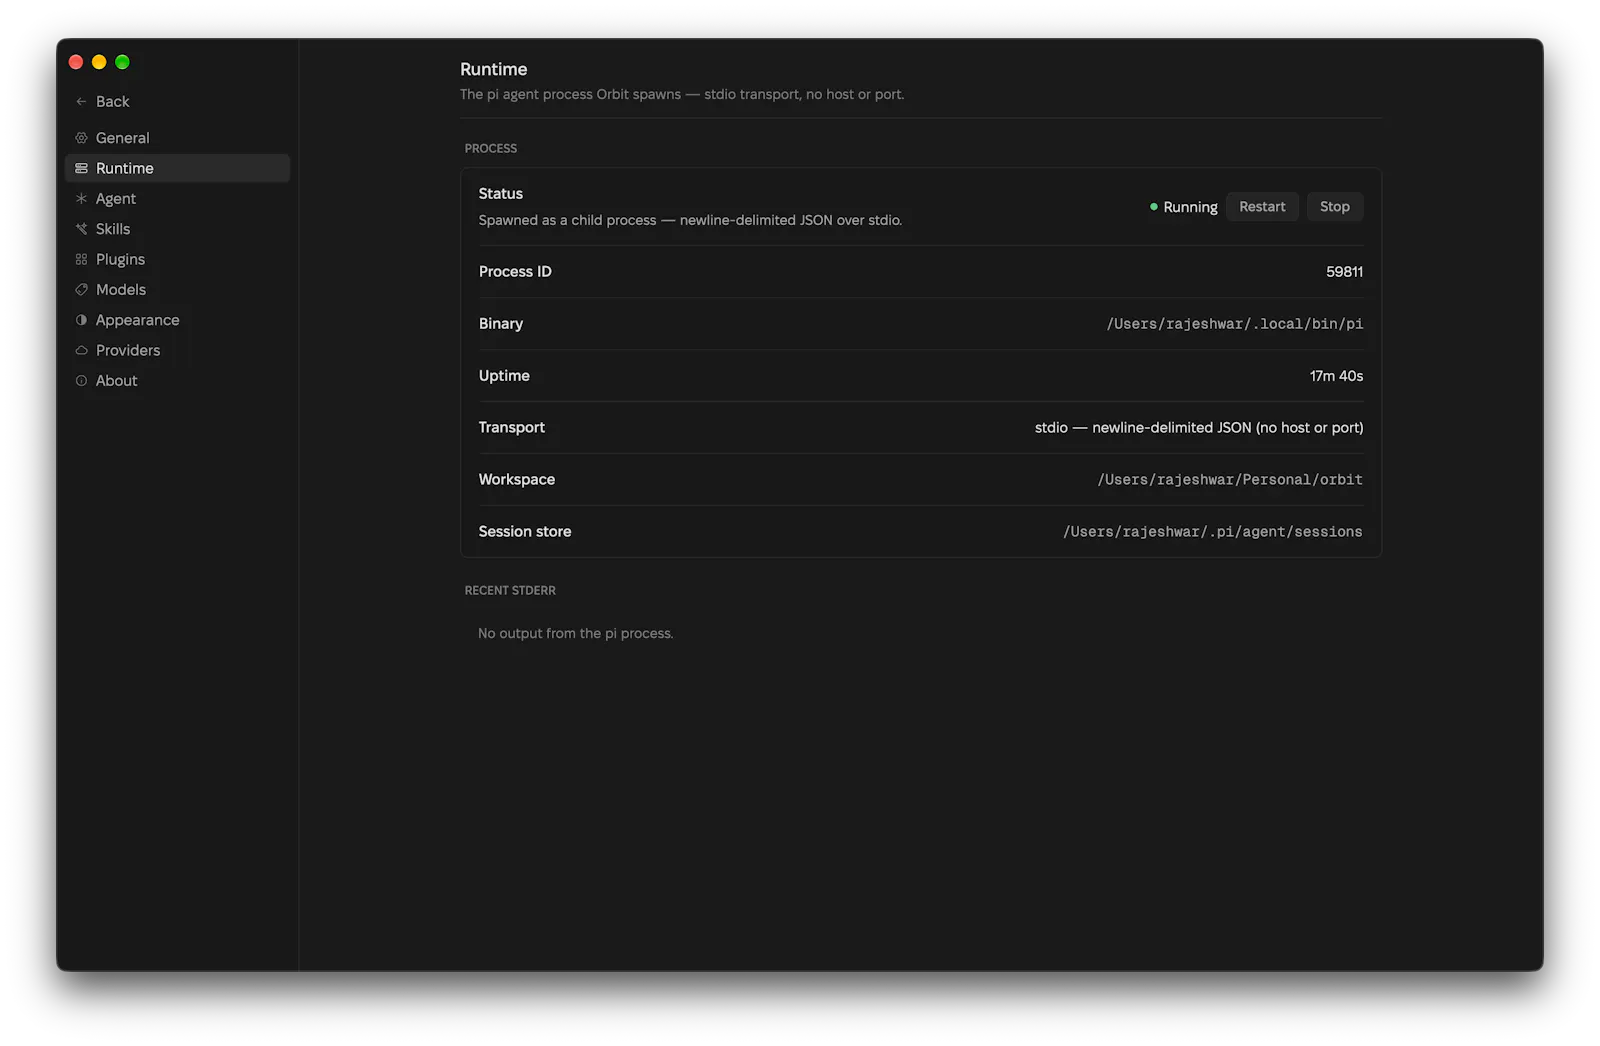Click the Providers cloud icon

[81, 350]
